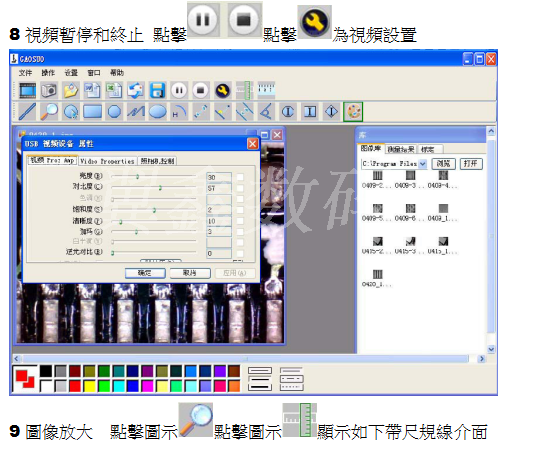
Task: Click the blue floppy disk save icon
Action: [x=157, y=90]
